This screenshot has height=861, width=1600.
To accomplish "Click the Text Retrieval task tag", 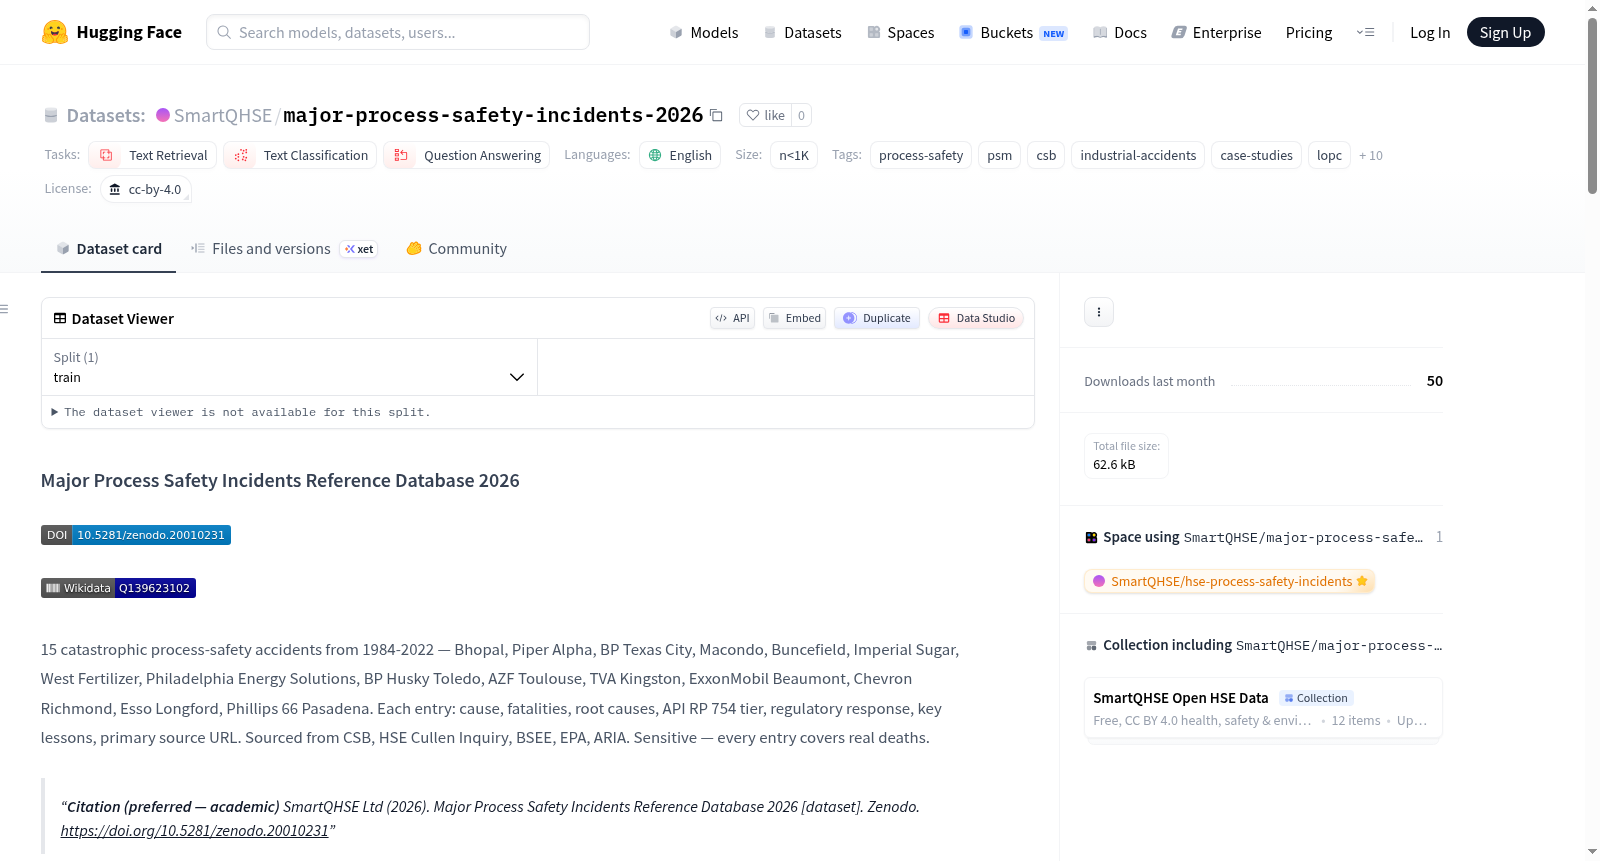I will (x=153, y=155).
